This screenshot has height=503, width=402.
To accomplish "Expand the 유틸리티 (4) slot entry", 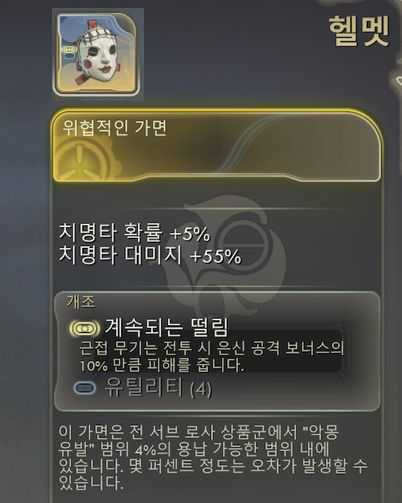I will 142,388.
